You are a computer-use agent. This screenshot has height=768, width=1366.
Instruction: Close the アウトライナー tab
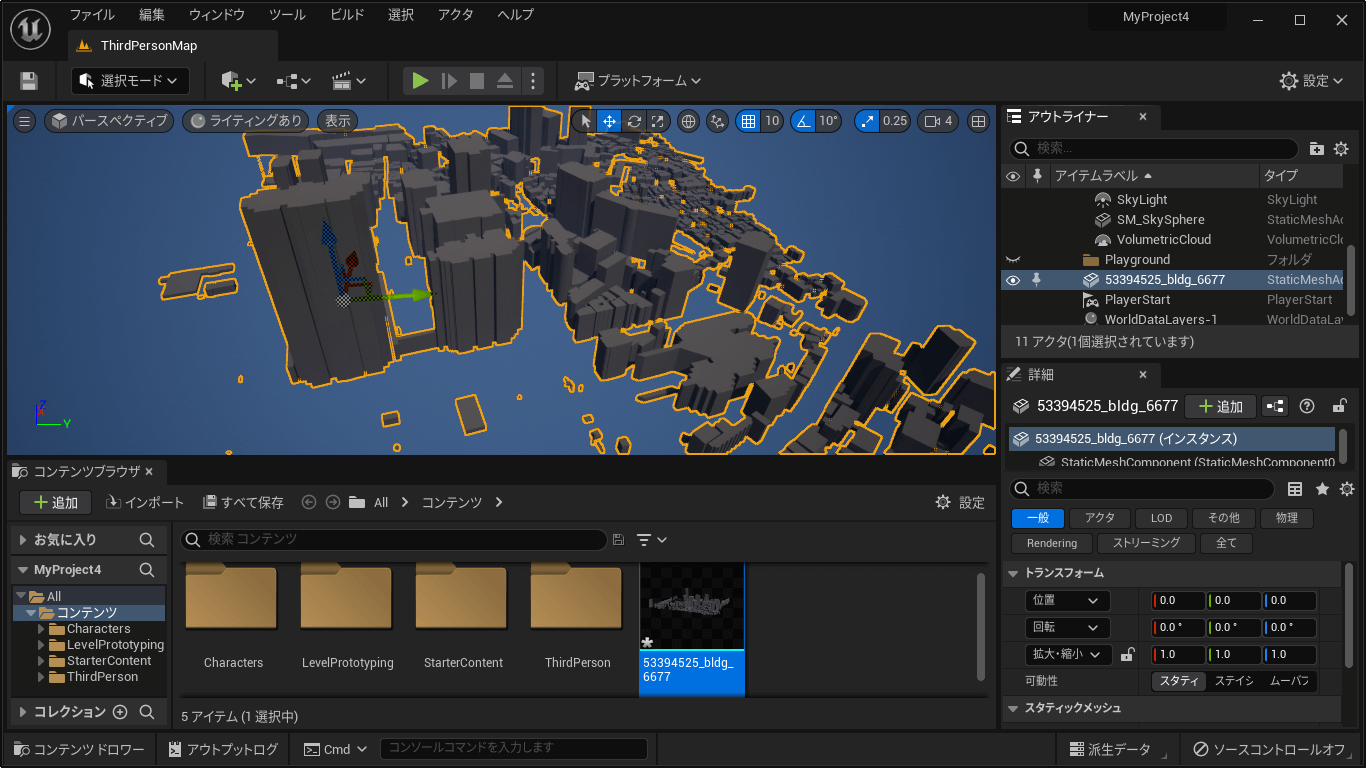1143,116
